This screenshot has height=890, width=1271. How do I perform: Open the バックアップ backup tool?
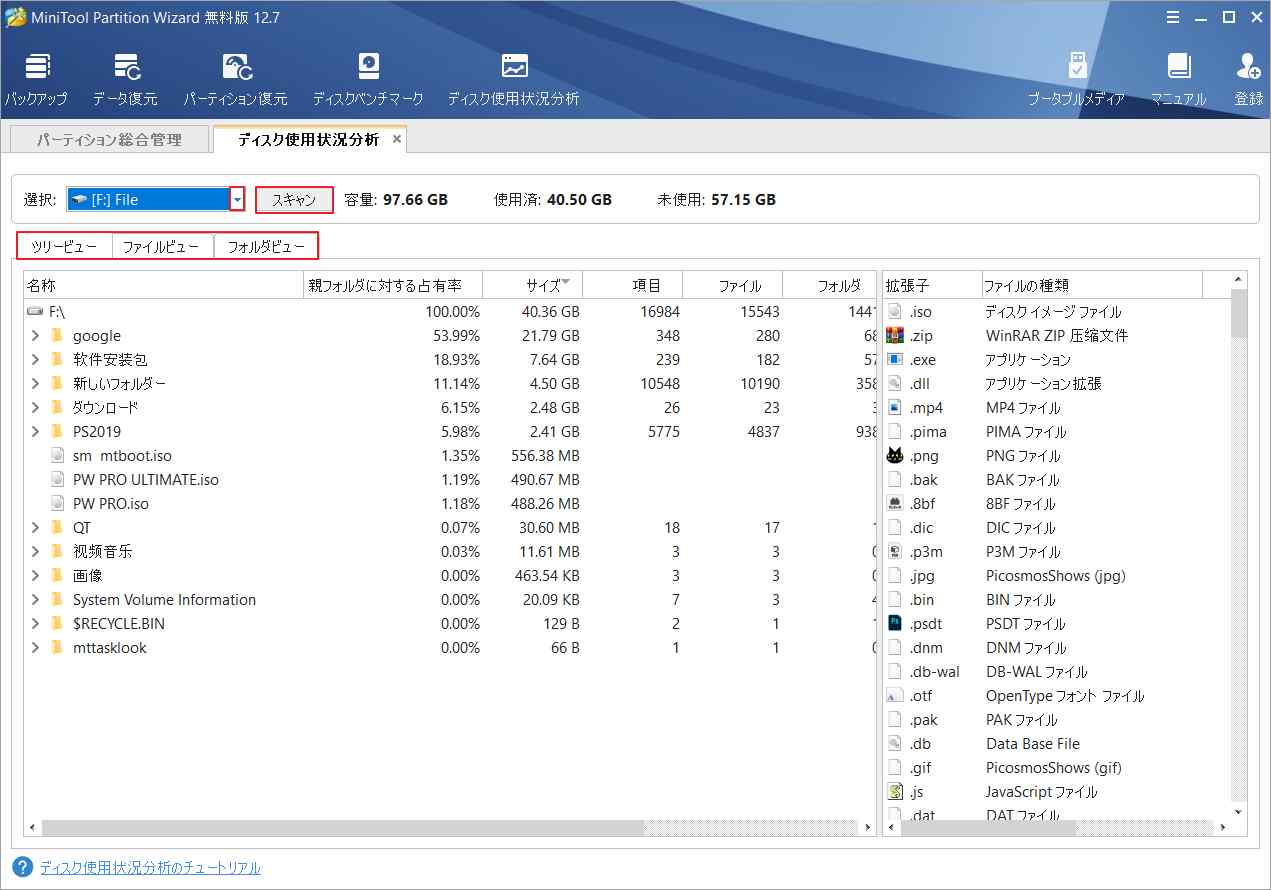click(x=36, y=79)
